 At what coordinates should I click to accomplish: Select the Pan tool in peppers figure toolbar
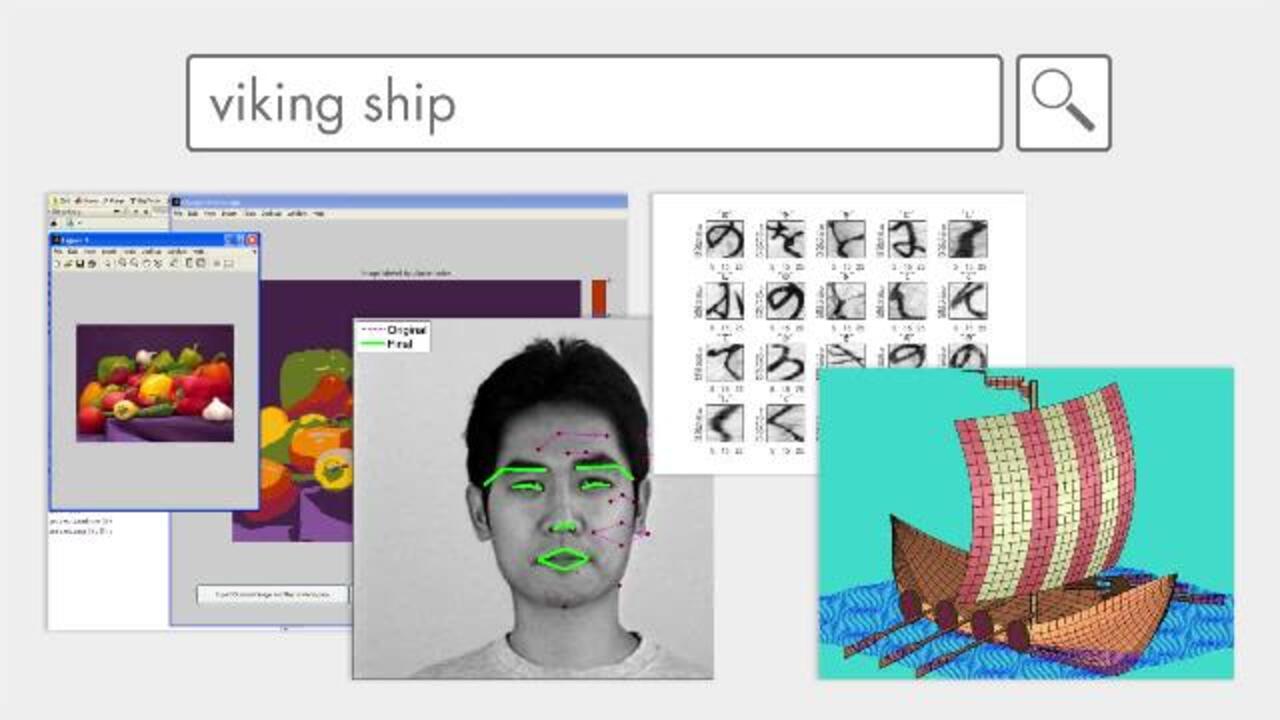pyautogui.click(x=146, y=263)
